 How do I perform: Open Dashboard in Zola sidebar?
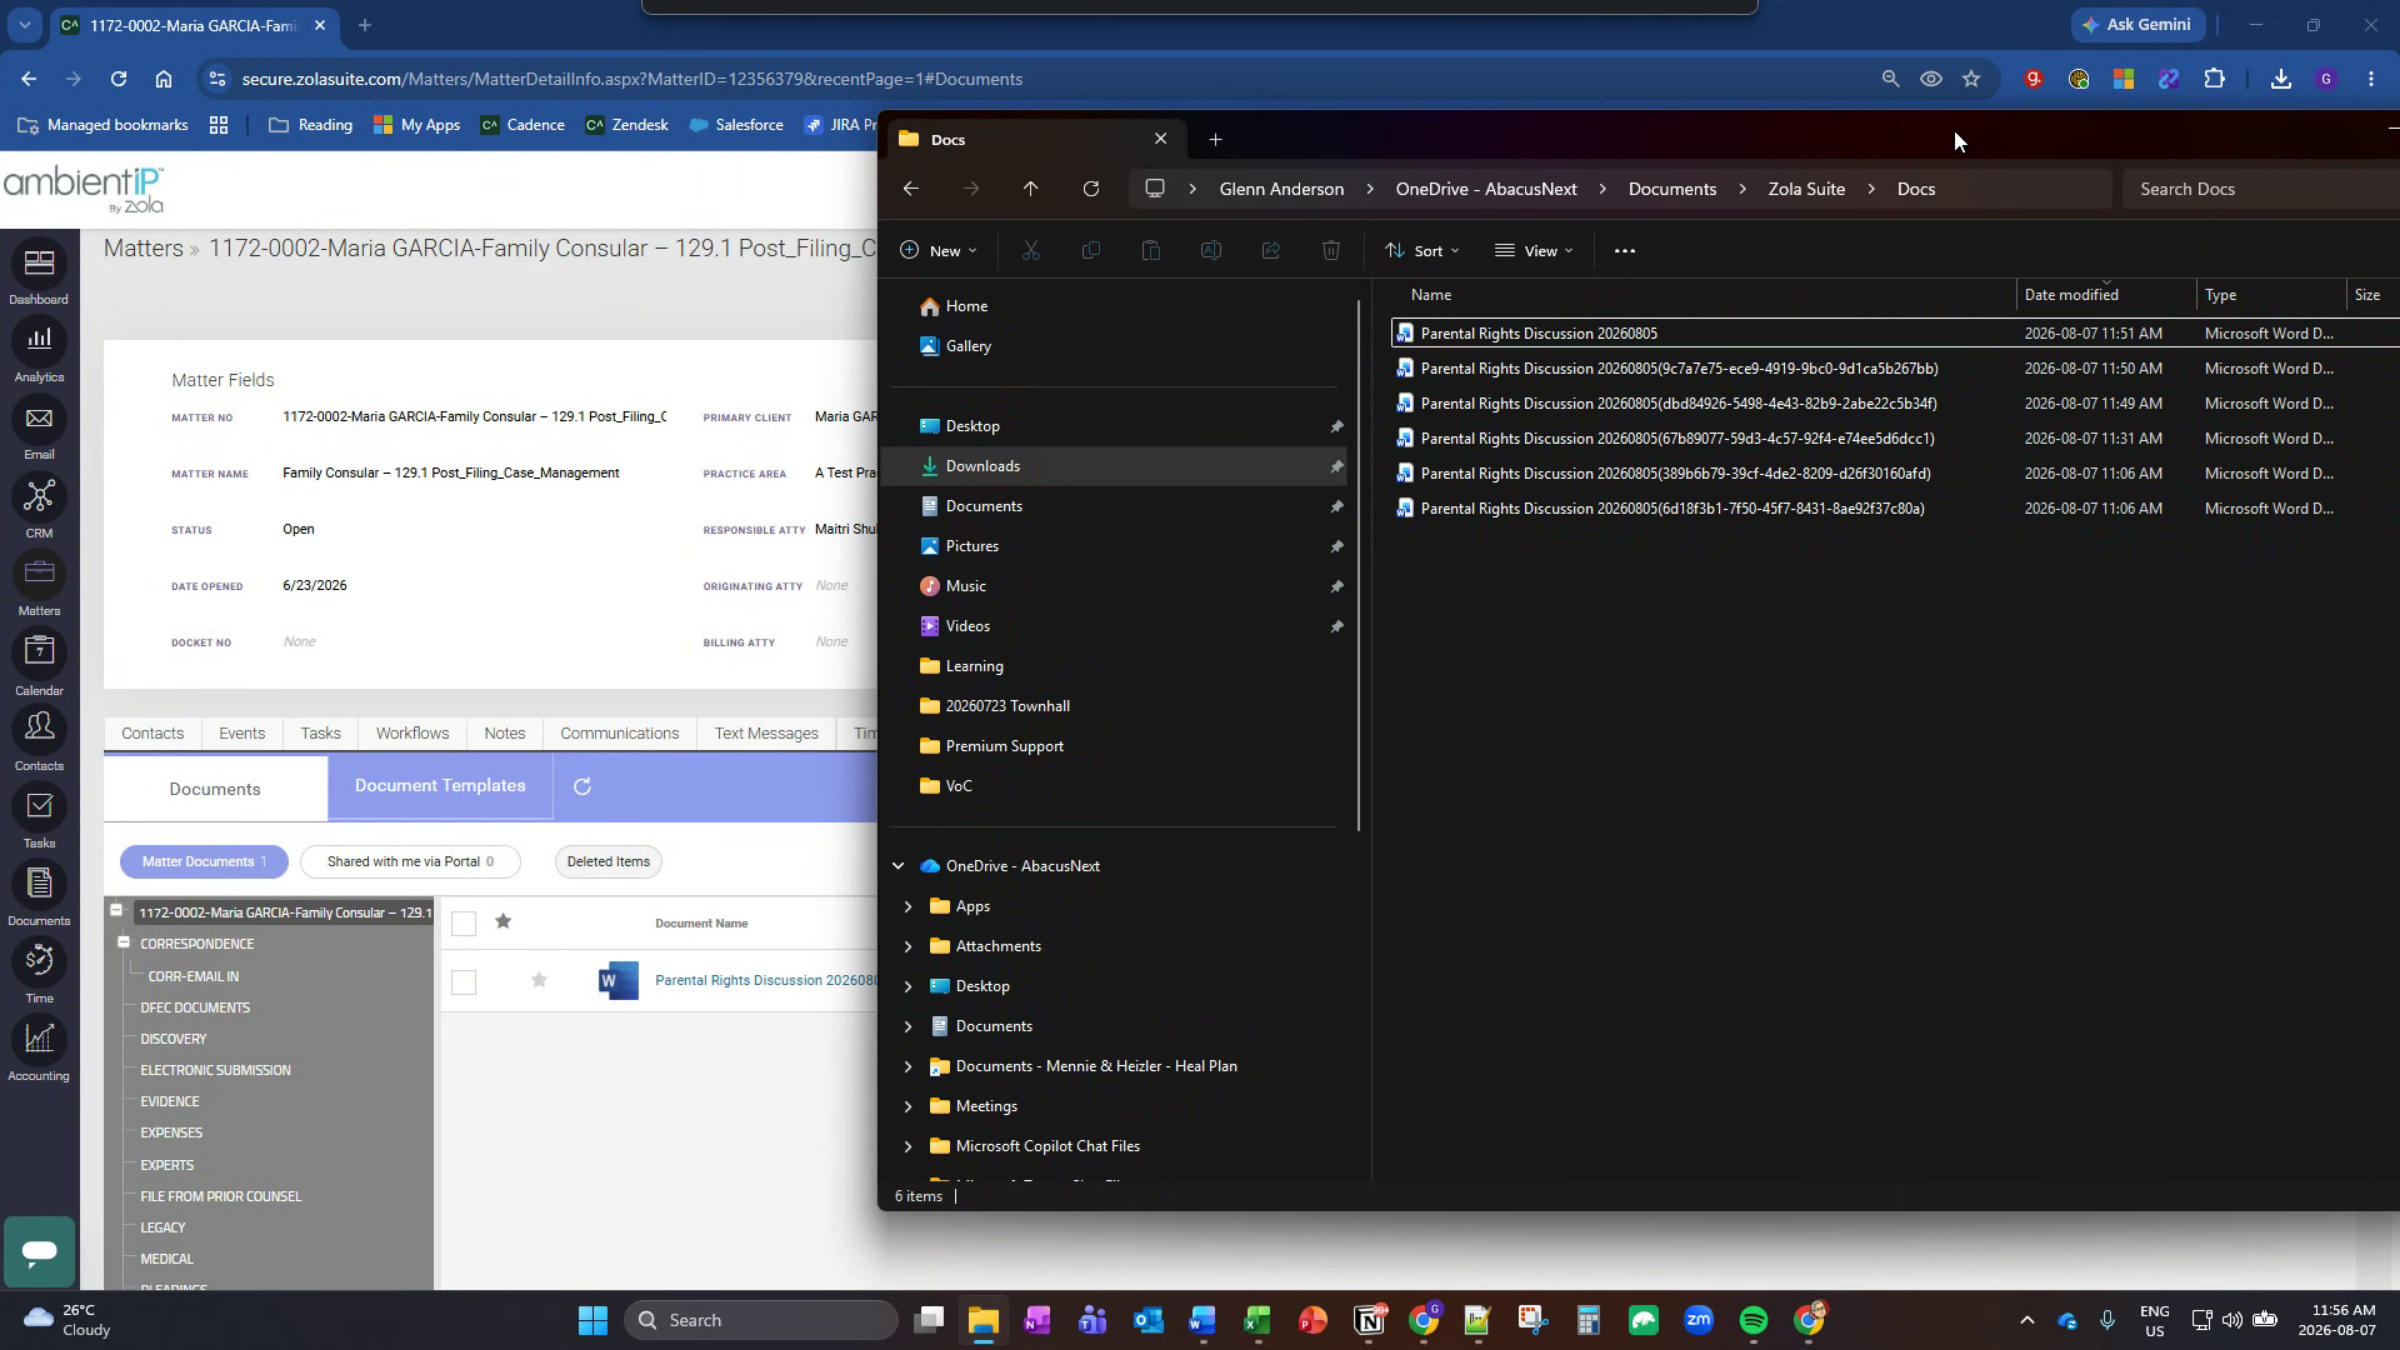pos(39,275)
